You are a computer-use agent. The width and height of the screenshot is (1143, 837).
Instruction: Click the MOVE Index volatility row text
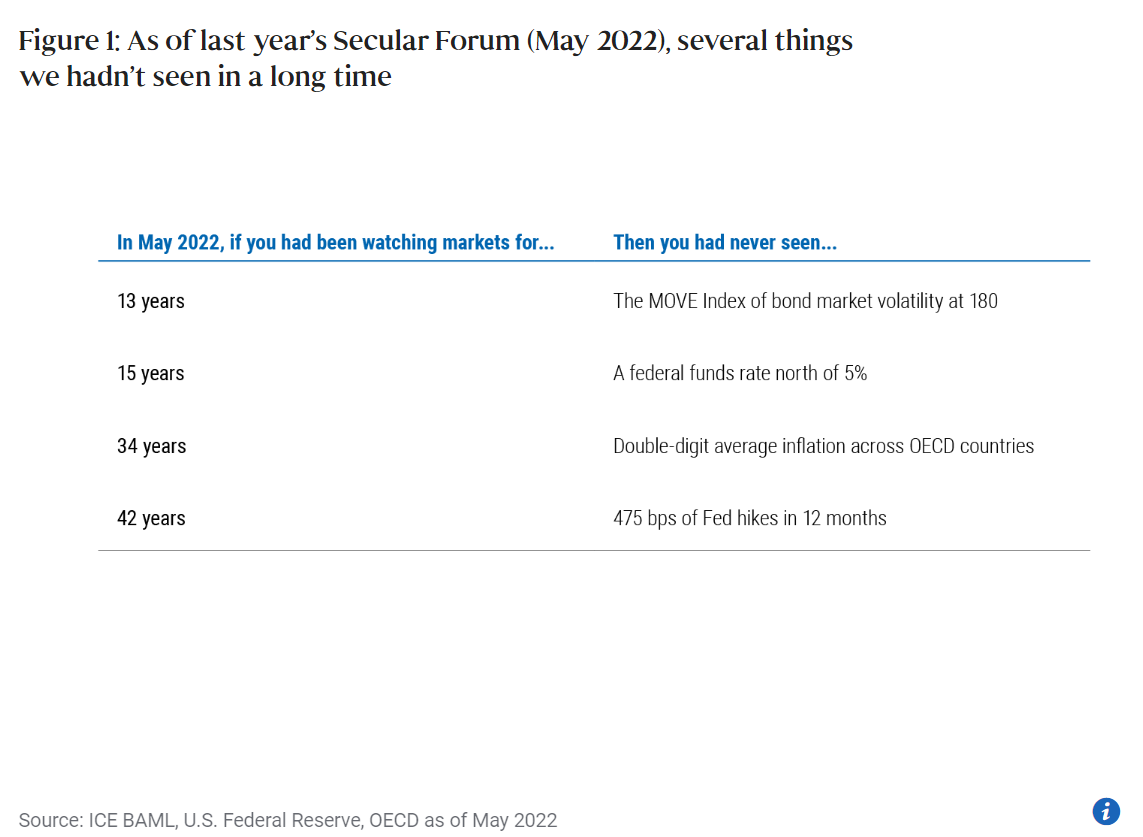pos(805,301)
